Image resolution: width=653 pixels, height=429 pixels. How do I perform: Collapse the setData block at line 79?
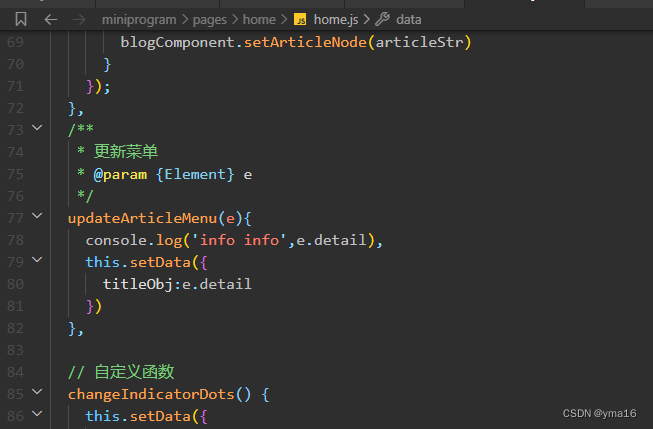(37, 259)
